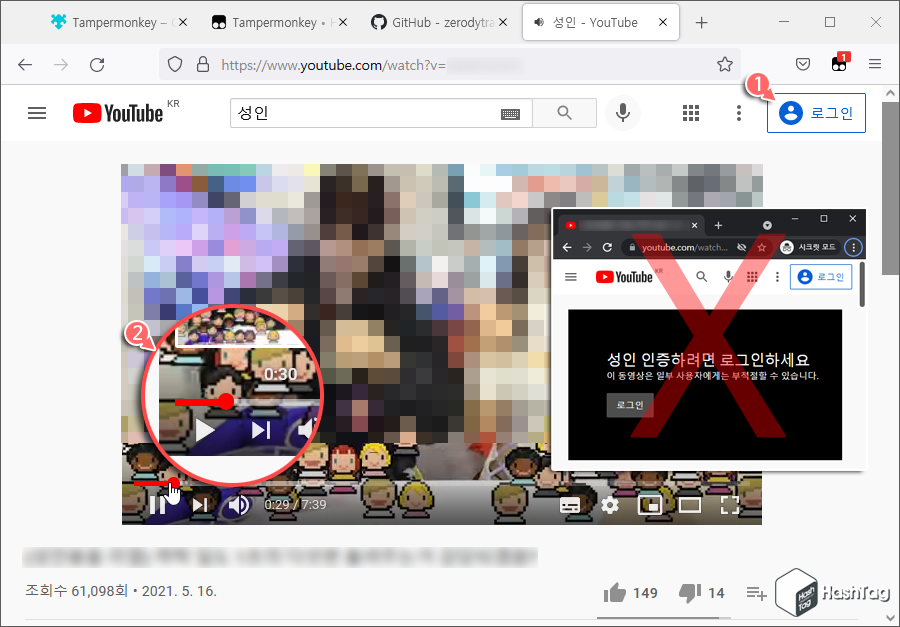Click the 로그인 sign-in button
The height and width of the screenshot is (627, 900).
coord(817,113)
